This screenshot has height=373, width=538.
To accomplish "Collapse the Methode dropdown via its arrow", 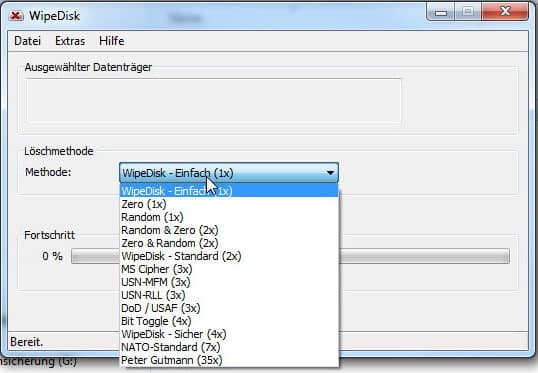I will coord(330,173).
